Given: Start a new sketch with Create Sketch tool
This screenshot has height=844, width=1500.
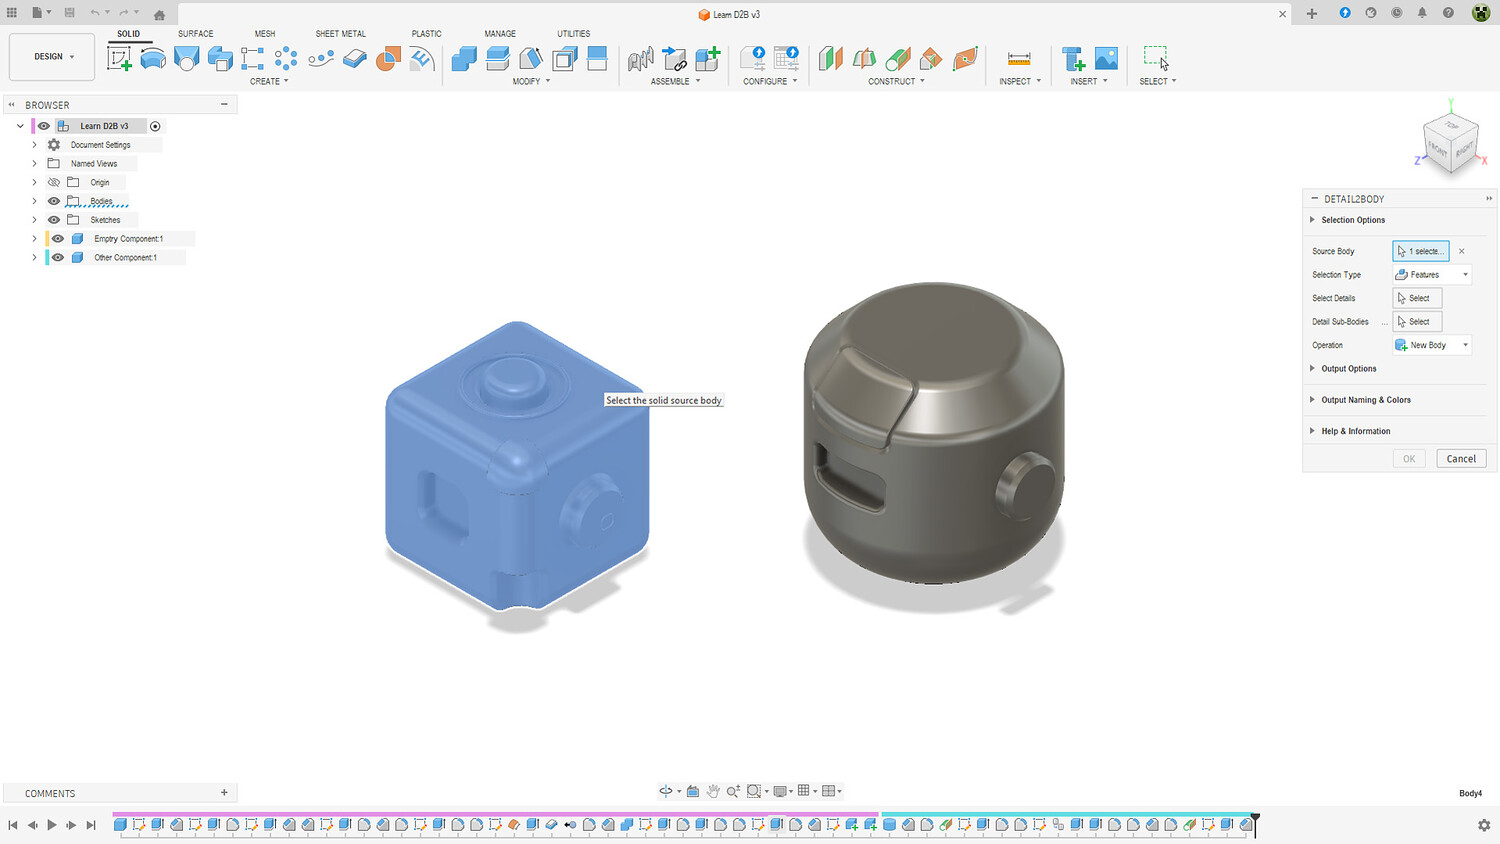Looking at the screenshot, I should (x=120, y=58).
